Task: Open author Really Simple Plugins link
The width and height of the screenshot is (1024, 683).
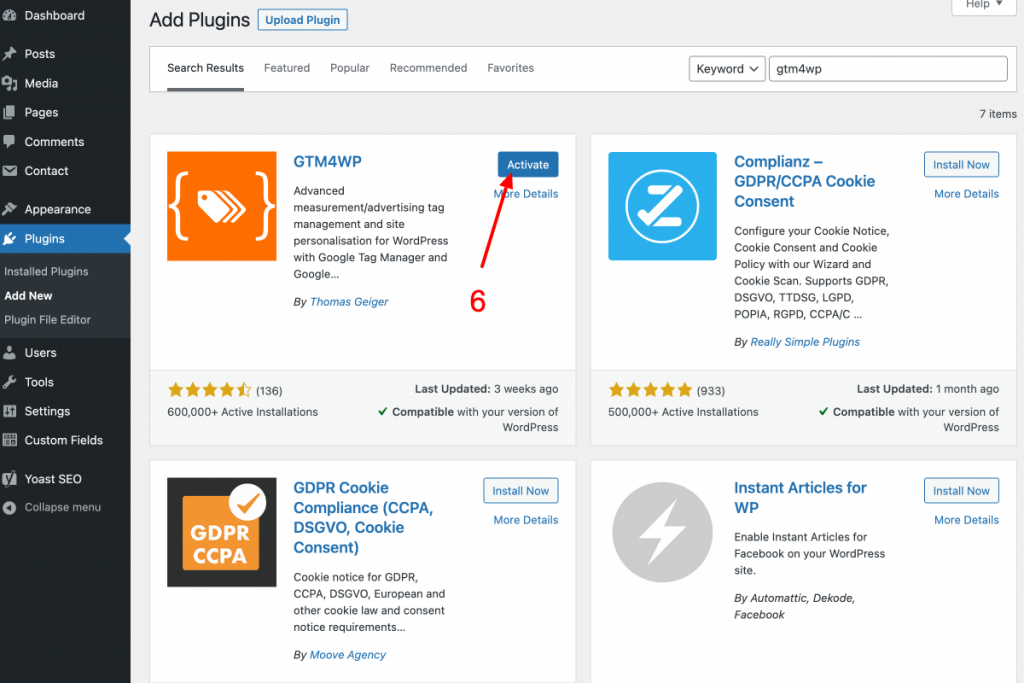Action: pyautogui.click(x=805, y=342)
